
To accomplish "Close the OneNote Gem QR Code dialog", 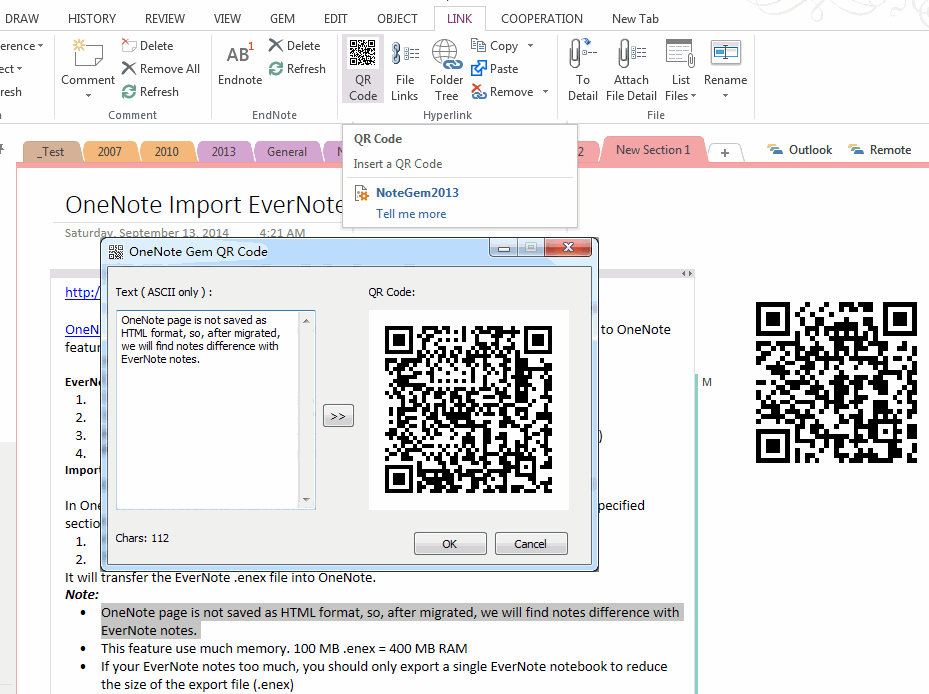I will [x=568, y=247].
